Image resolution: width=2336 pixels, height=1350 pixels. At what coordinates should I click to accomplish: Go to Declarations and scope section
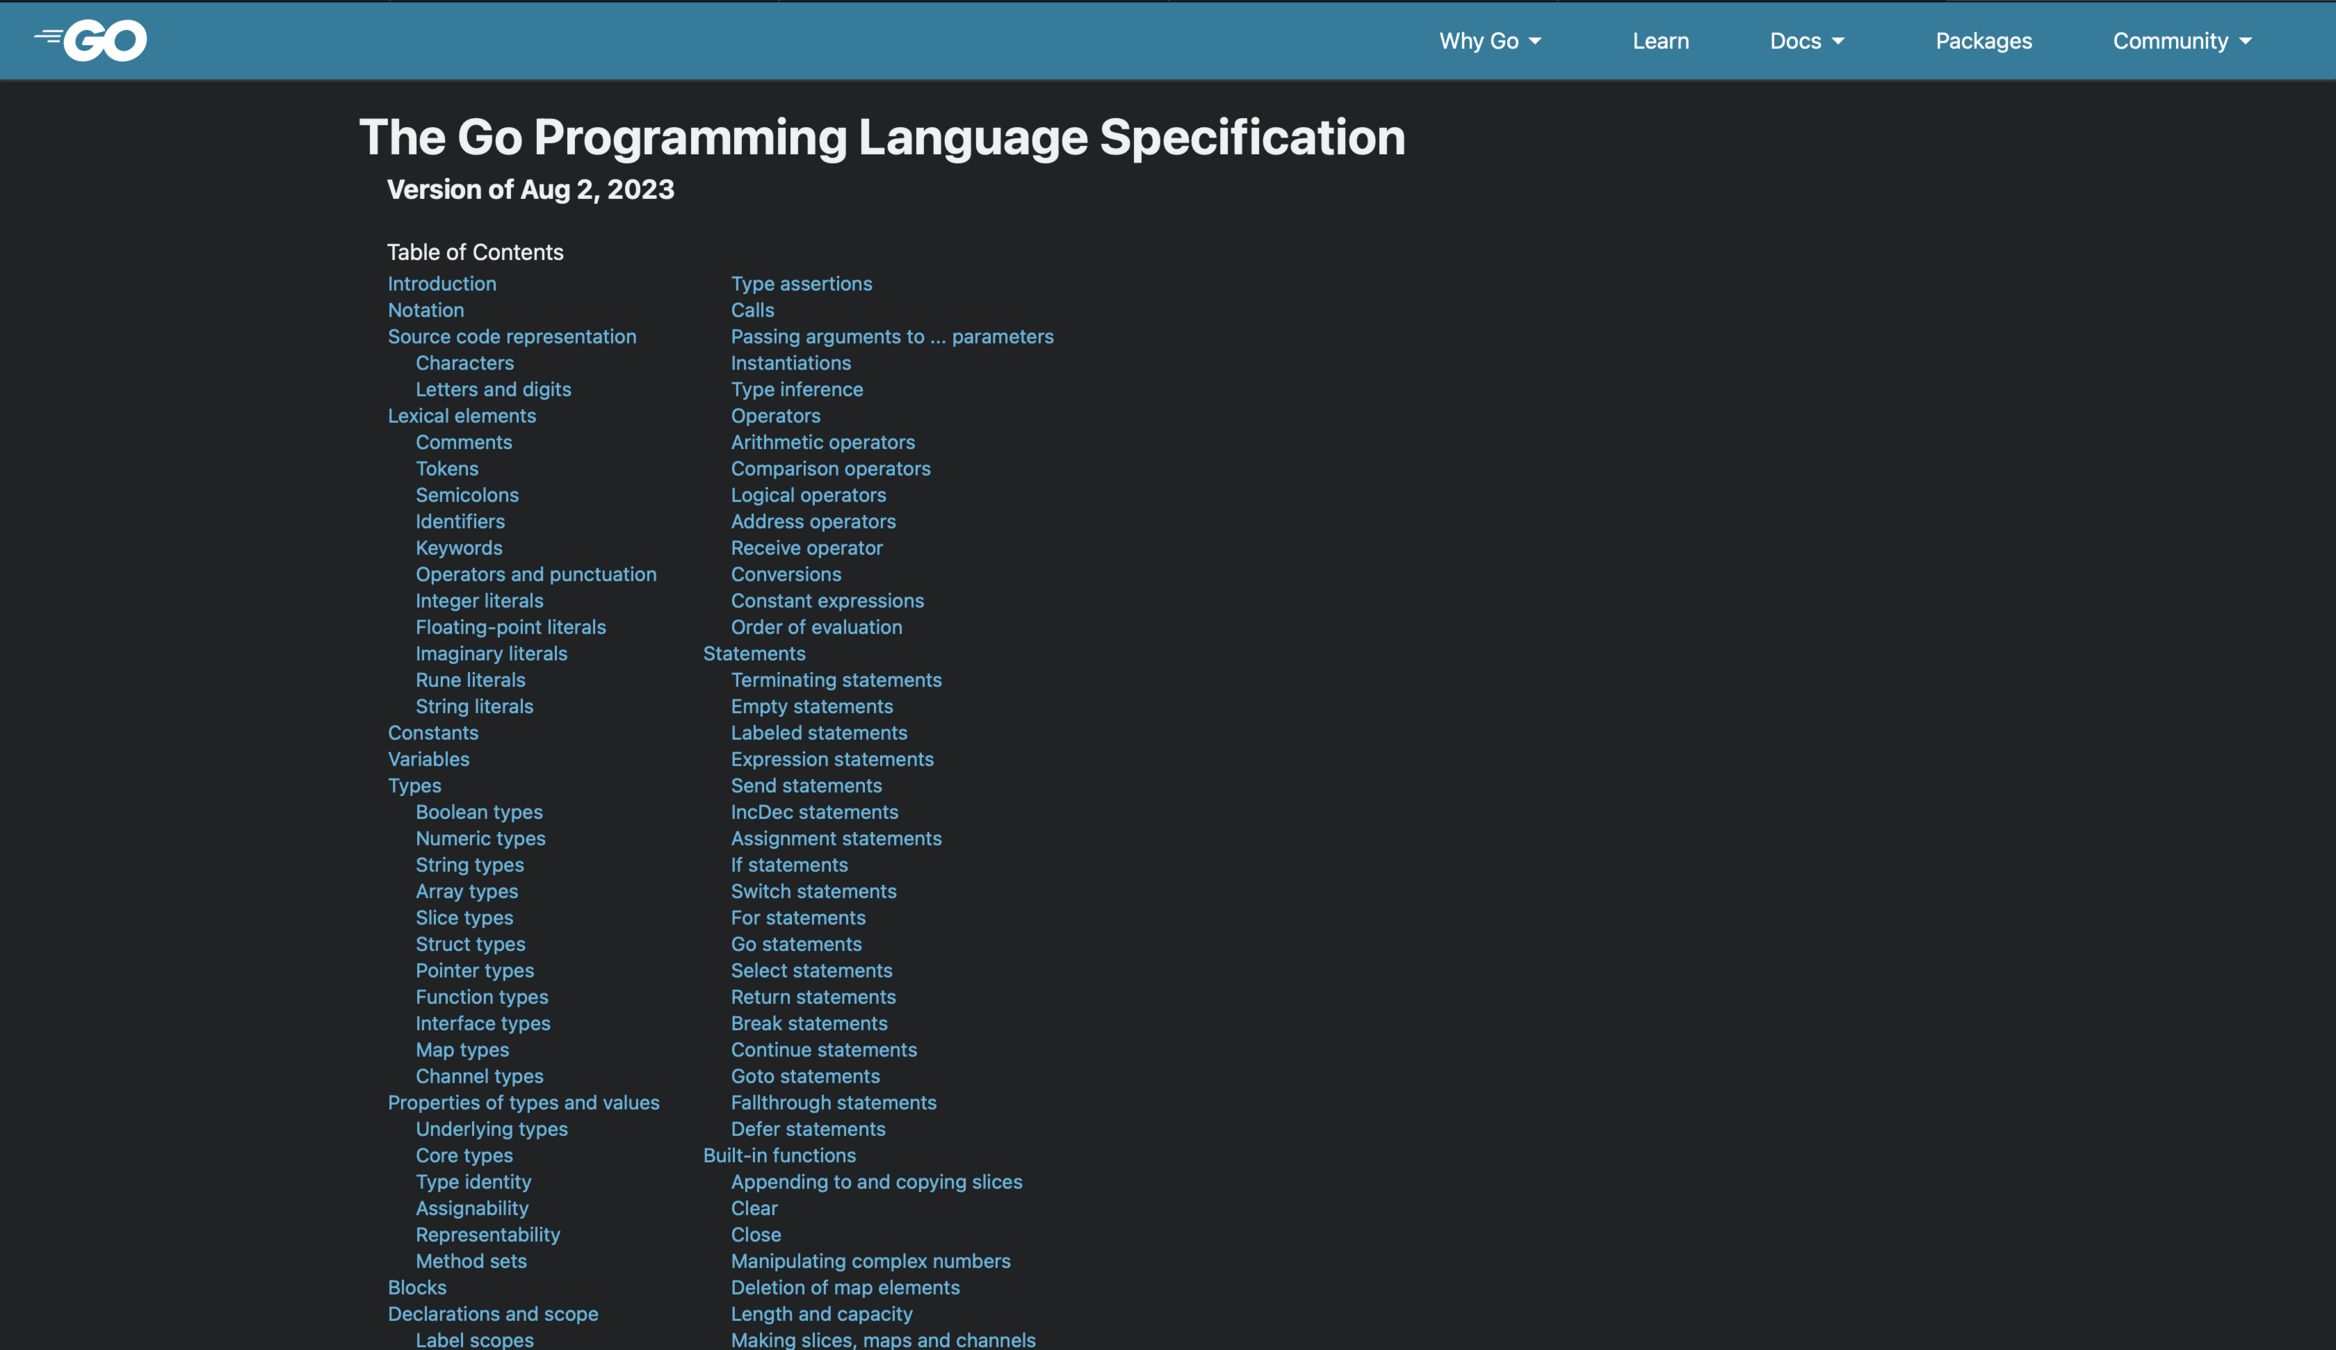pos(492,1314)
